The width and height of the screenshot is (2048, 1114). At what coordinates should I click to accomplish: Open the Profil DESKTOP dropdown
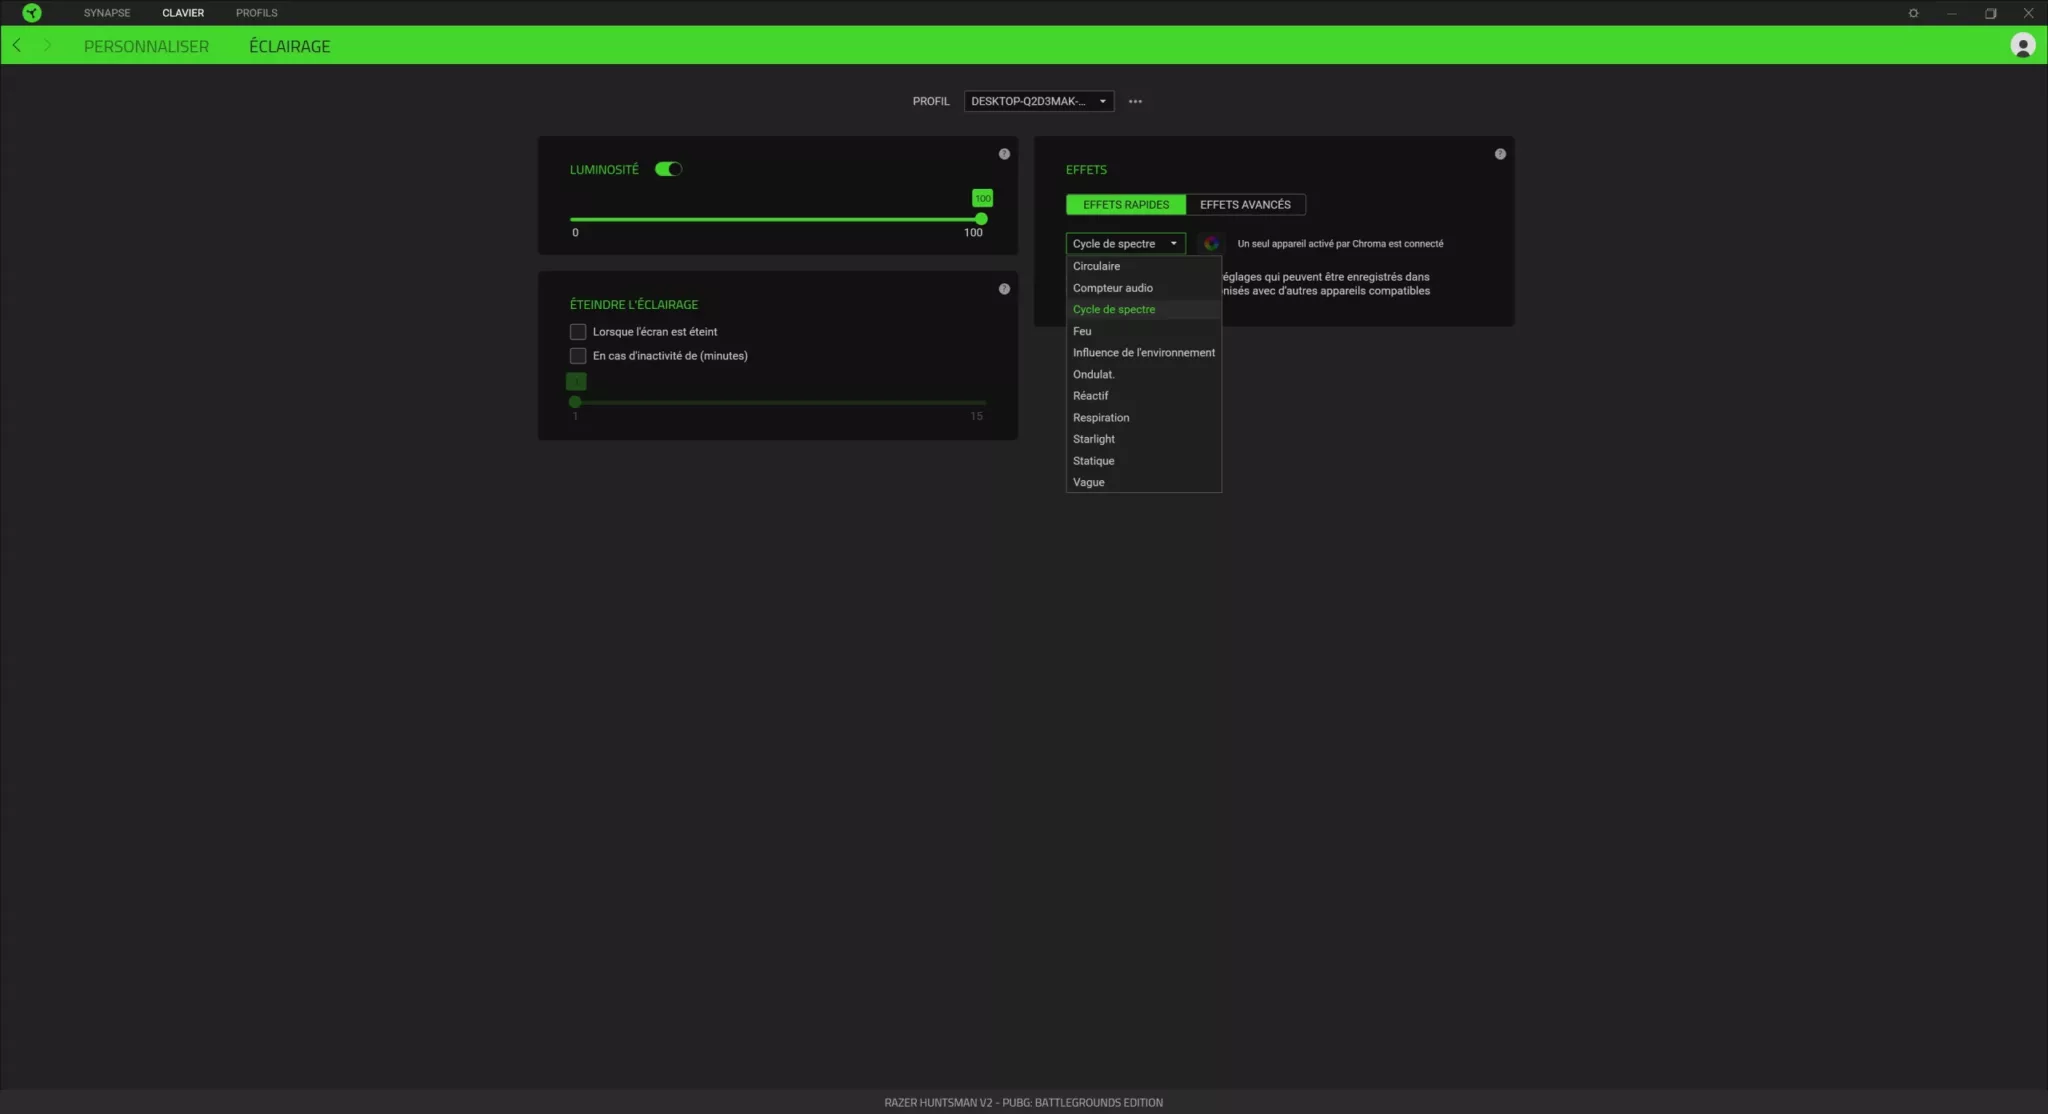pos(1038,100)
